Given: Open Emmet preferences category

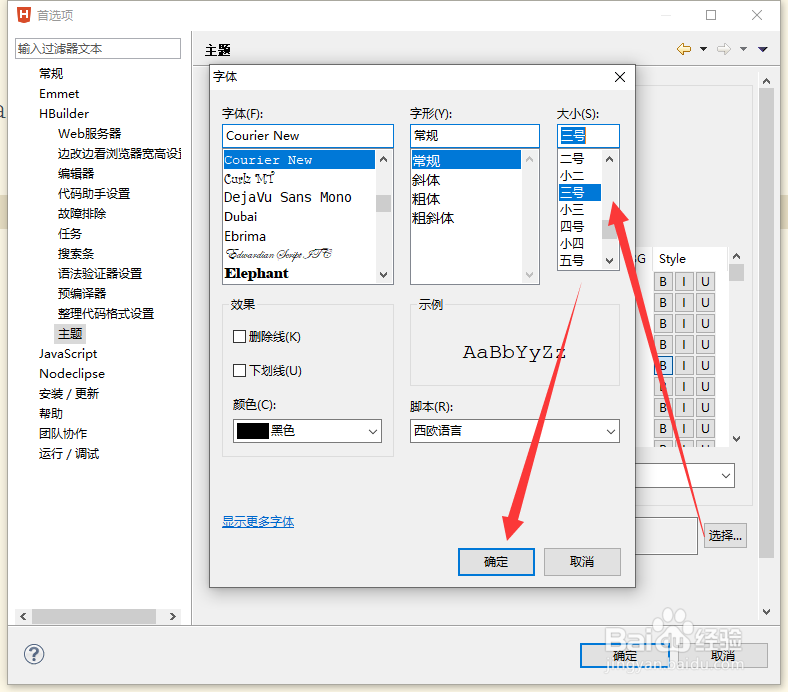Looking at the screenshot, I should pos(59,93).
